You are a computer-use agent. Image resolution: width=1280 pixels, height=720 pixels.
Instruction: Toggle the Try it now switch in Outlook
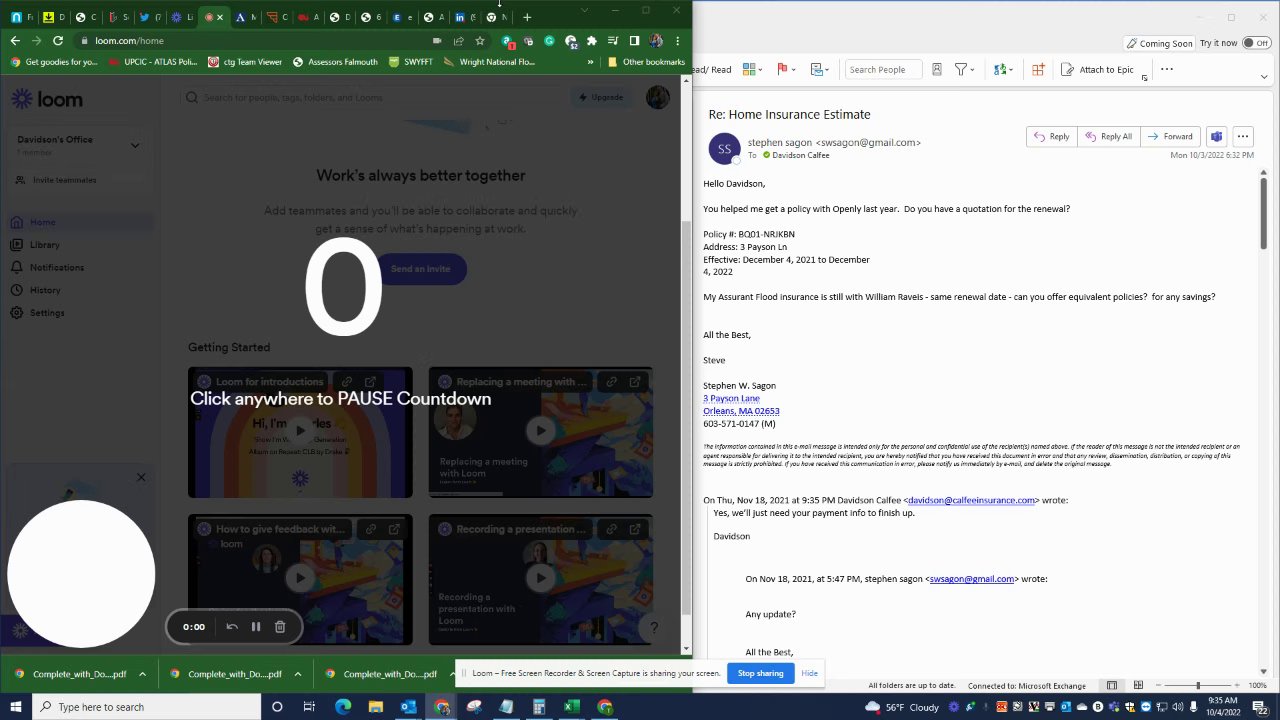tap(1256, 43)
